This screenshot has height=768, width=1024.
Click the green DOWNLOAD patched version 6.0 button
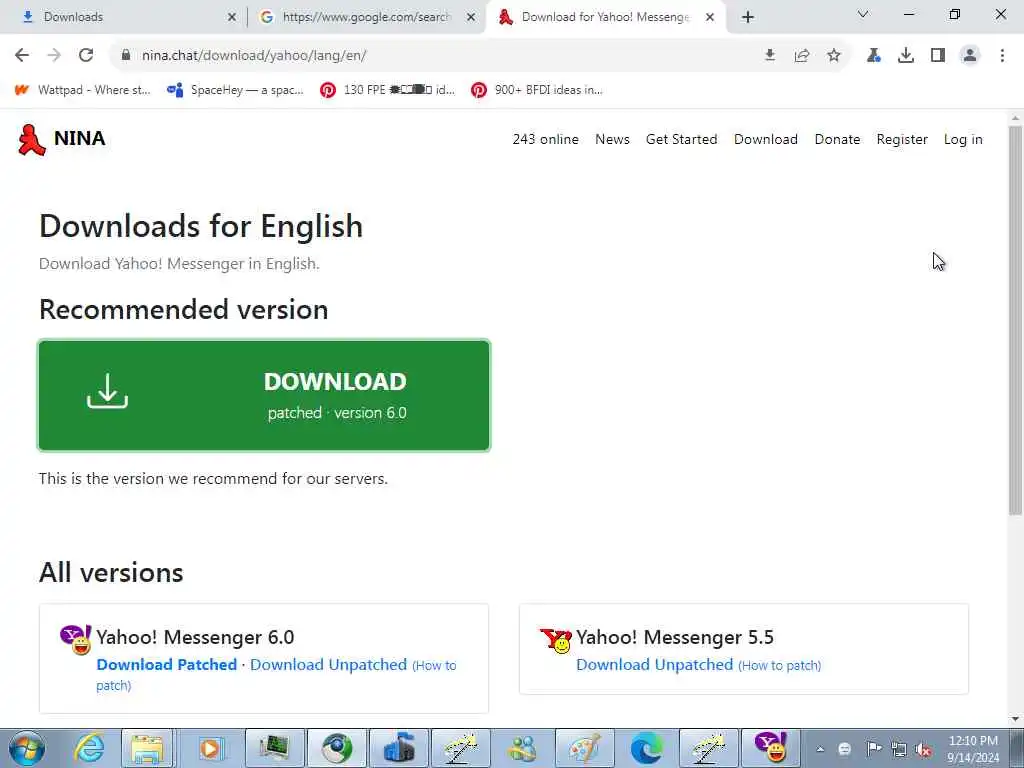coord(264,396)
